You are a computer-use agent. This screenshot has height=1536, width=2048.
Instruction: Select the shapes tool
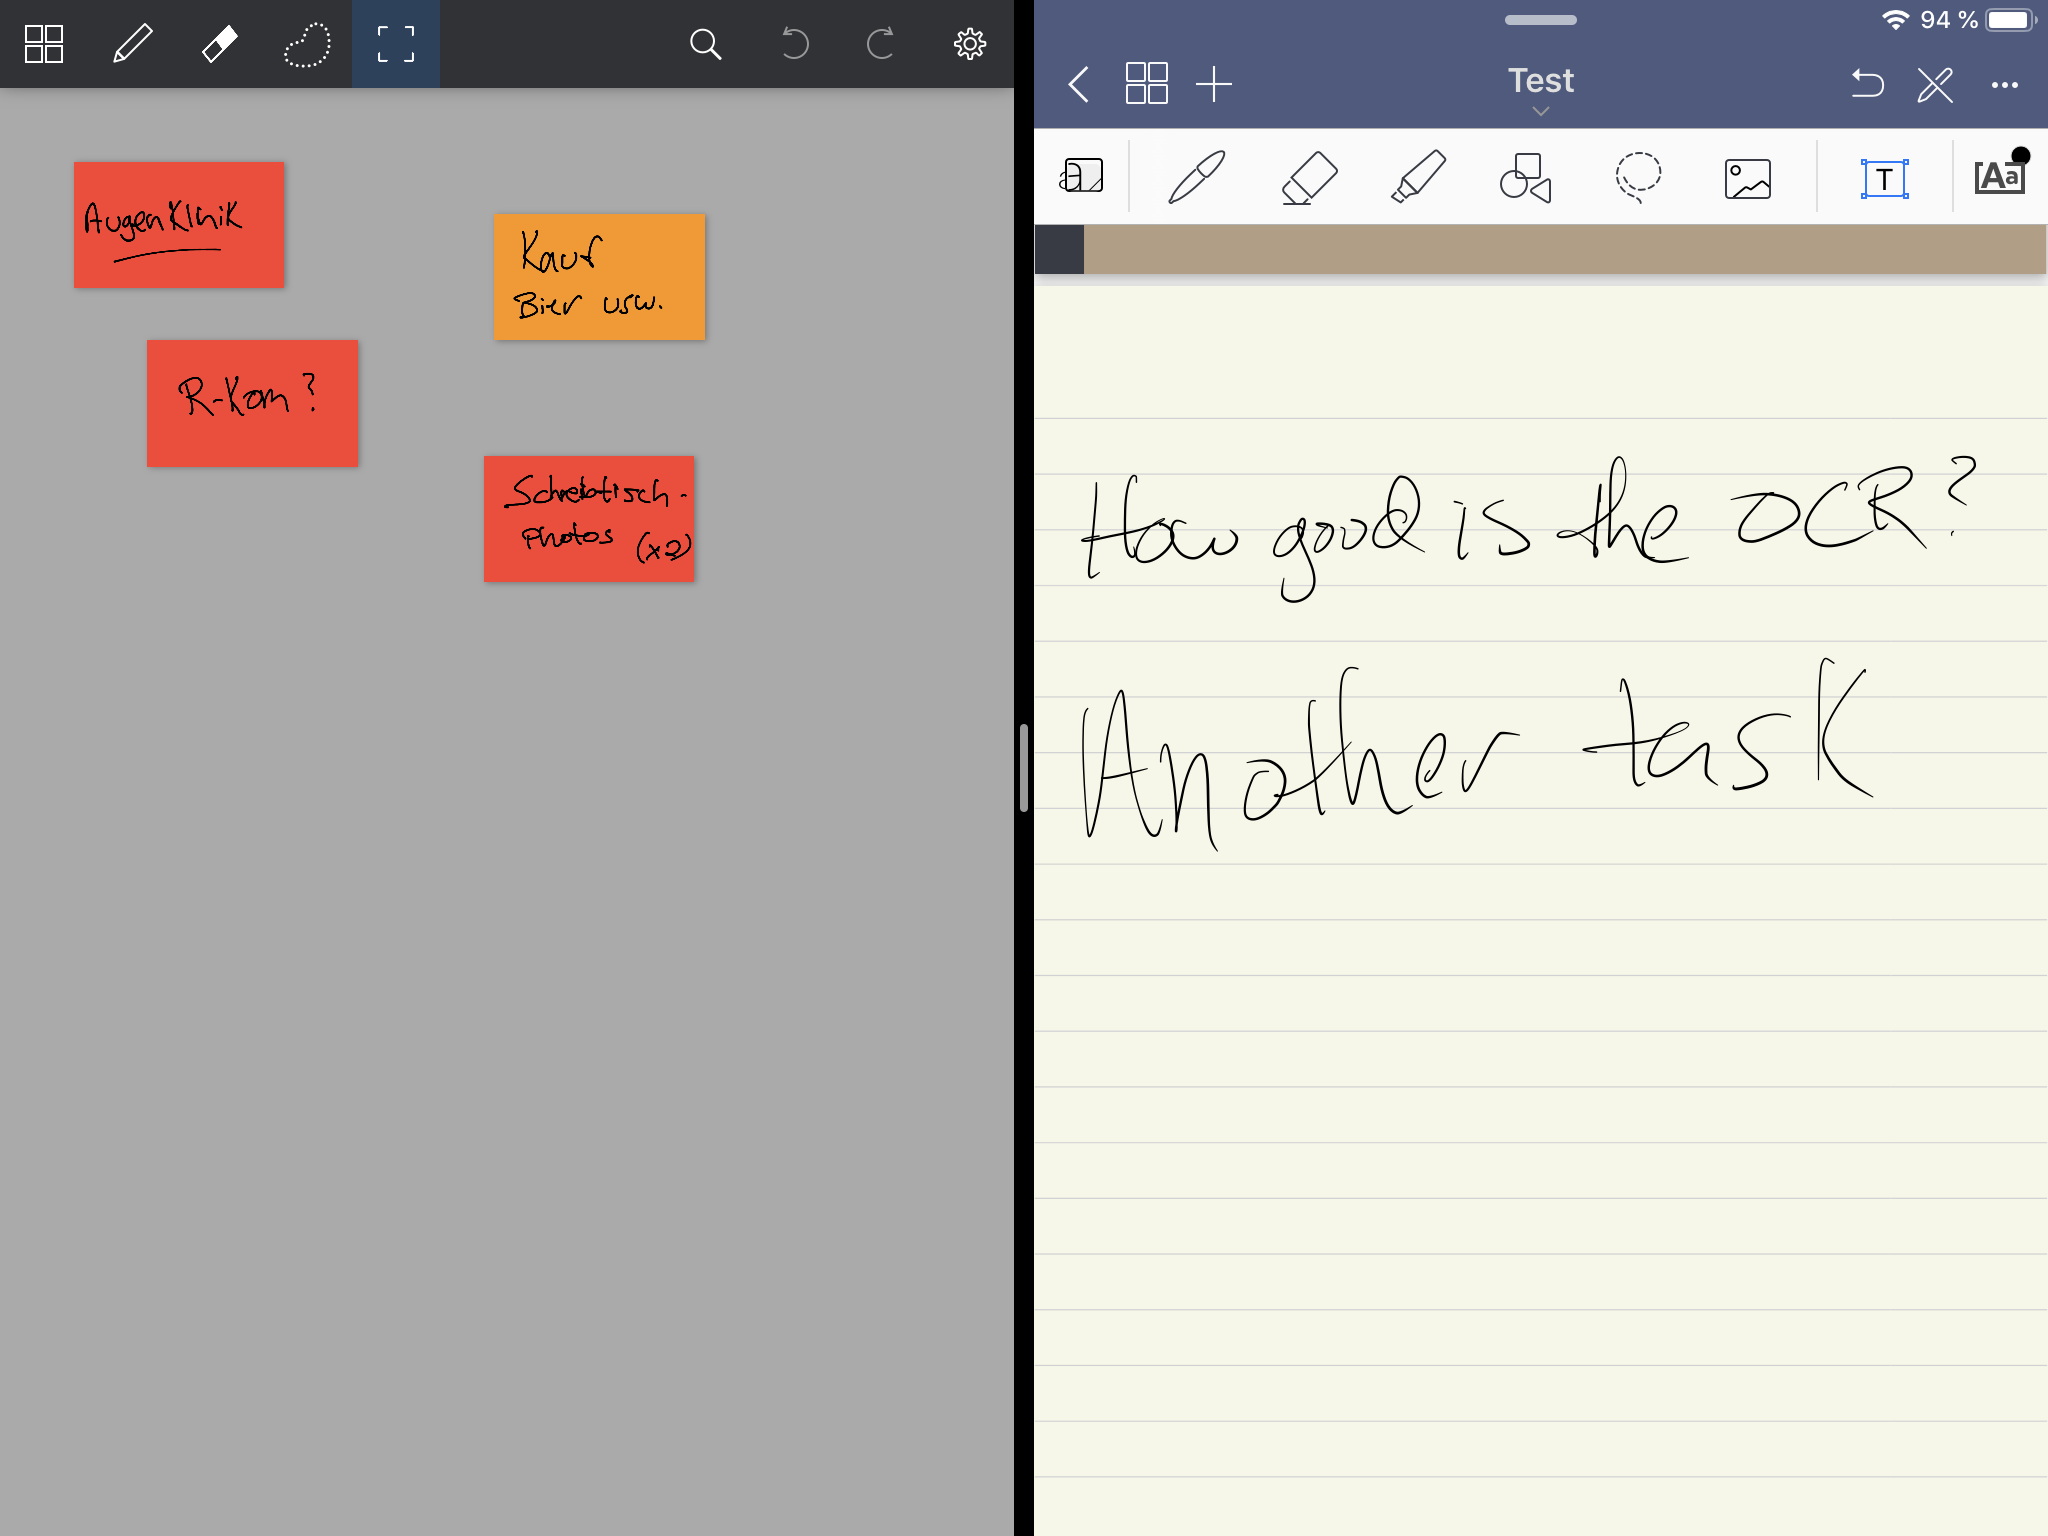pos(1525,178)
